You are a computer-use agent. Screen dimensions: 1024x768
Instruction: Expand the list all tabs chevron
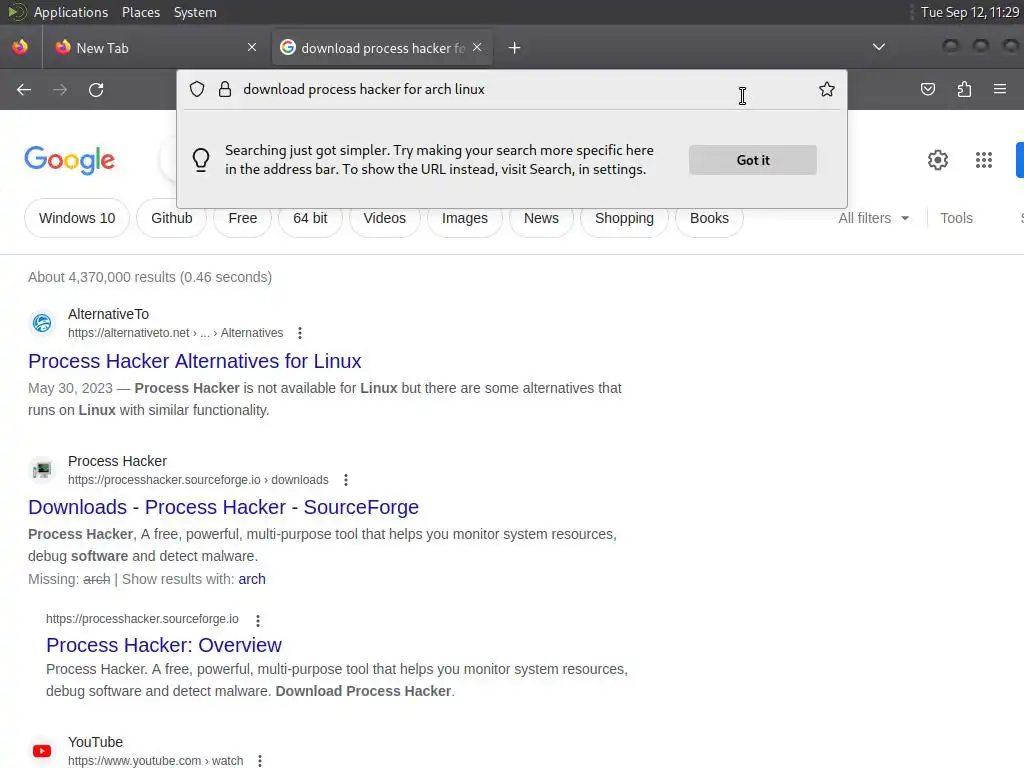(x=879, y=47)
